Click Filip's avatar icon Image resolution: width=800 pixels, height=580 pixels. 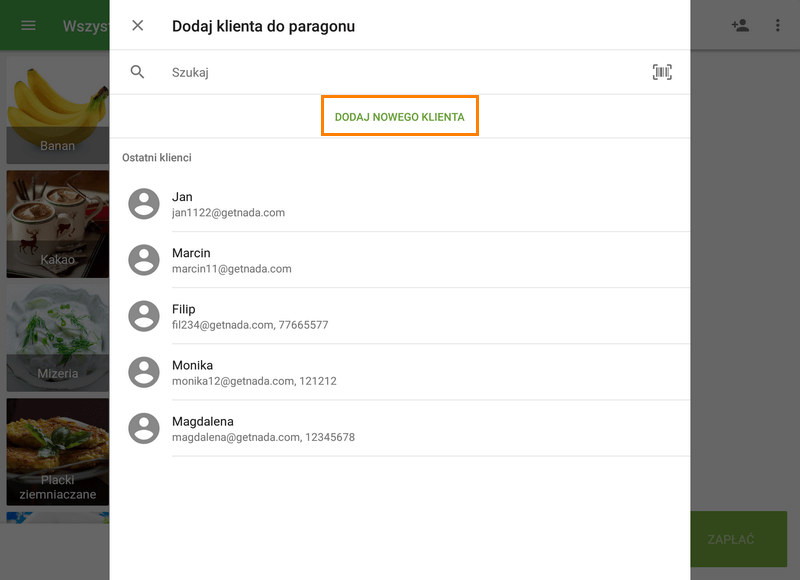click(x=144, y=316)
